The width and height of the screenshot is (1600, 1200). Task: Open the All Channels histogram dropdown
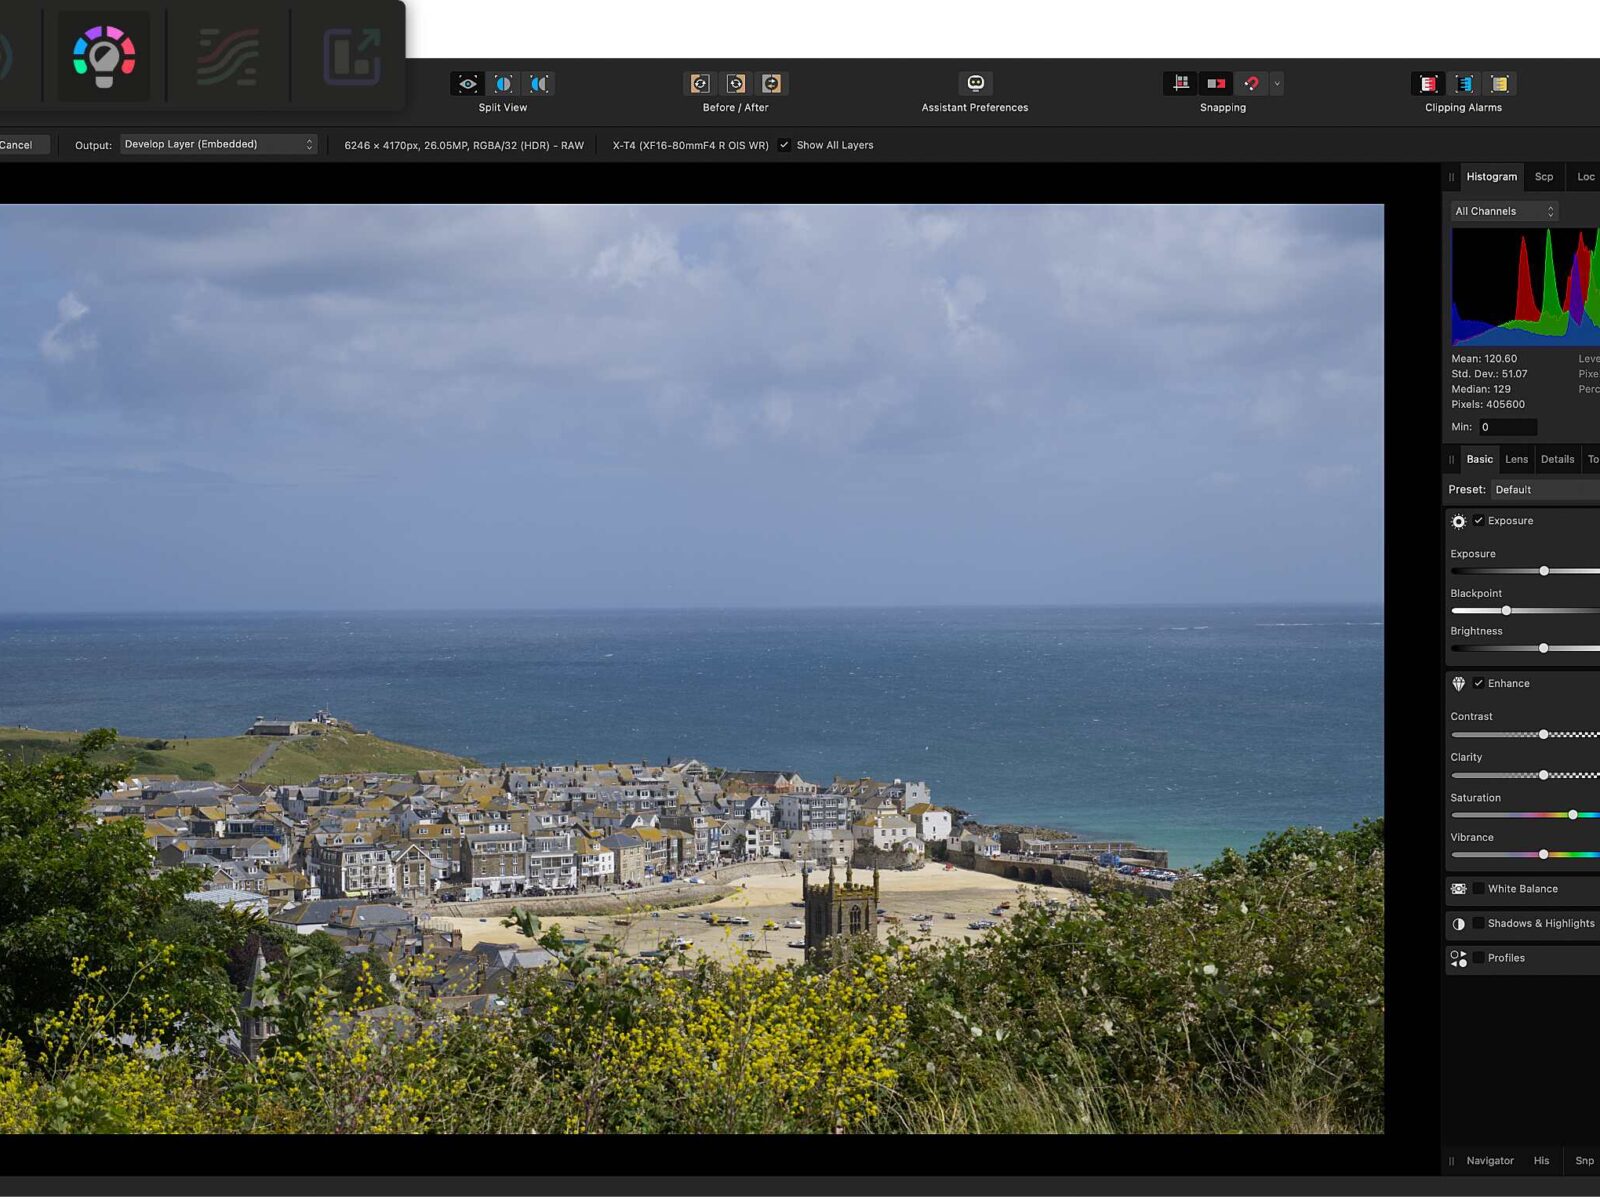pyautogui.click(x=1504, y=211)
